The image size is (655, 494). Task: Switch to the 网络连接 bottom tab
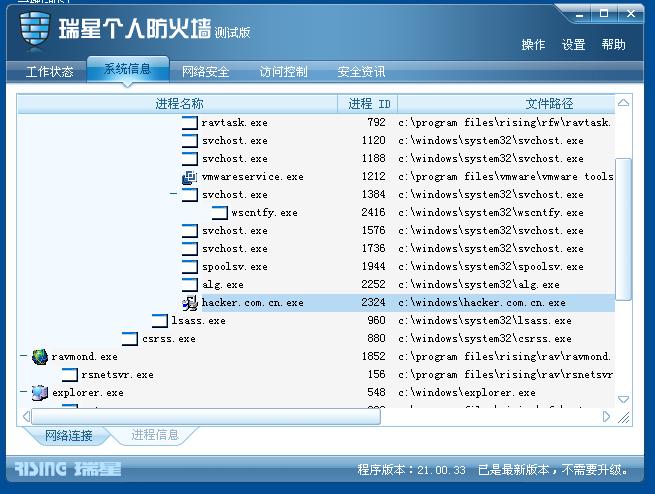point(69,436)
